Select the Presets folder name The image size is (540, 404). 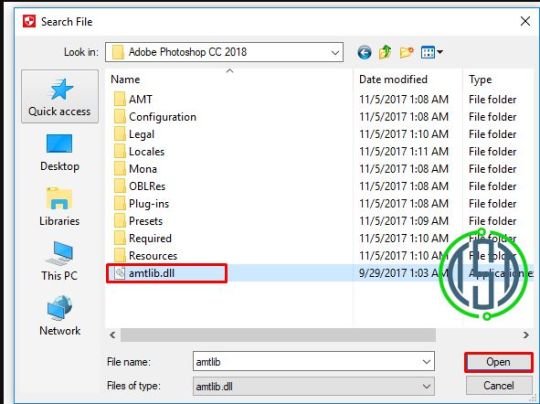click(146, 221)
